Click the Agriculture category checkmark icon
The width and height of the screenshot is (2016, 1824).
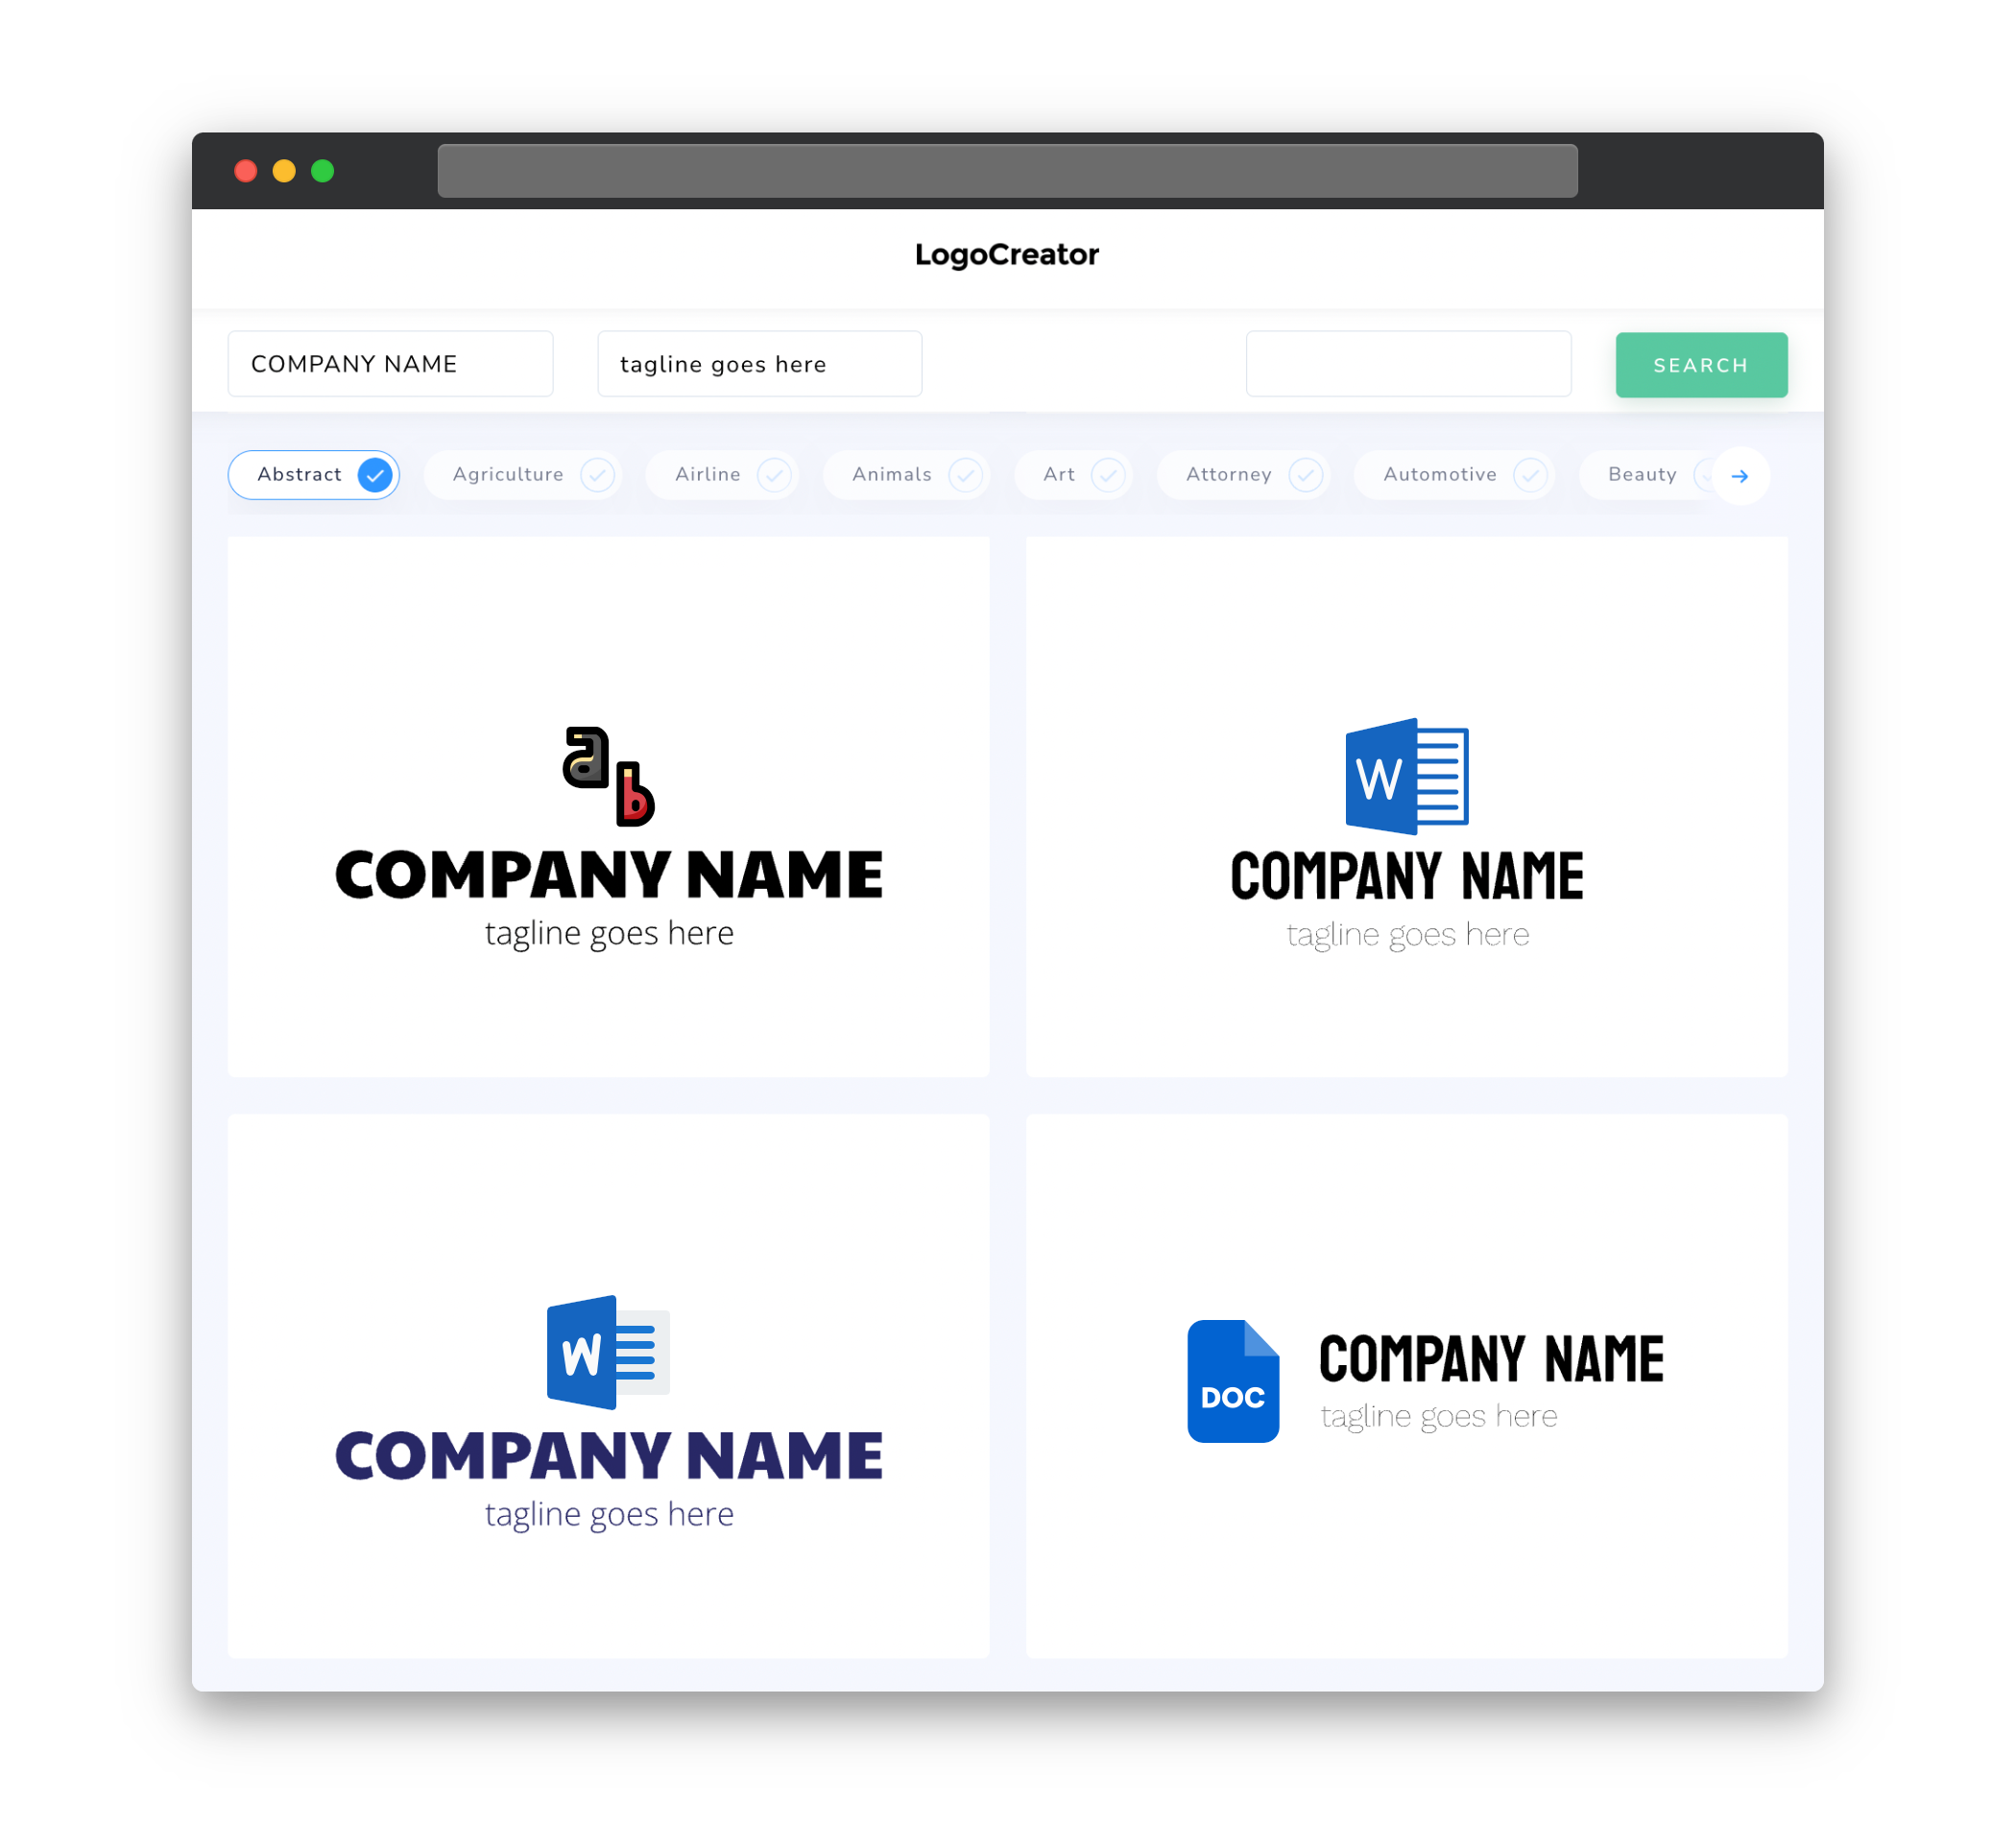595,476
